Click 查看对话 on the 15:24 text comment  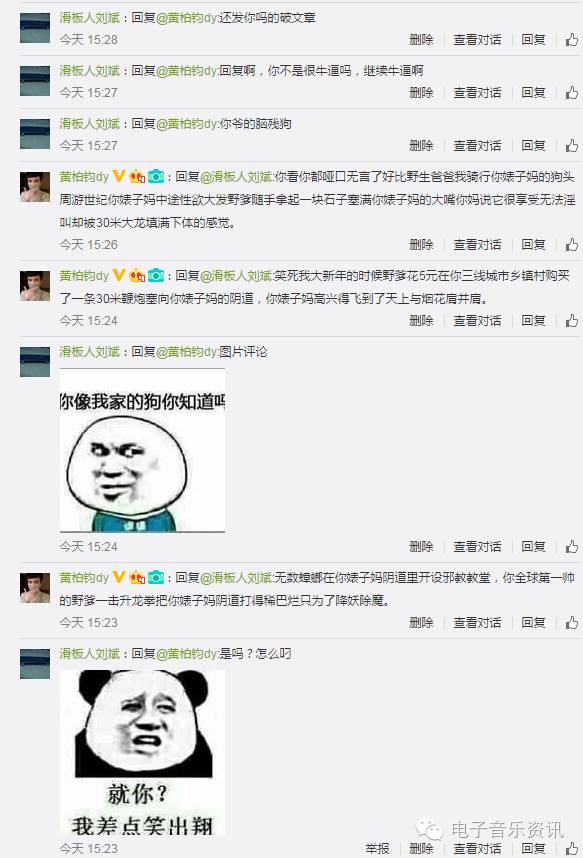pos(477,321)
